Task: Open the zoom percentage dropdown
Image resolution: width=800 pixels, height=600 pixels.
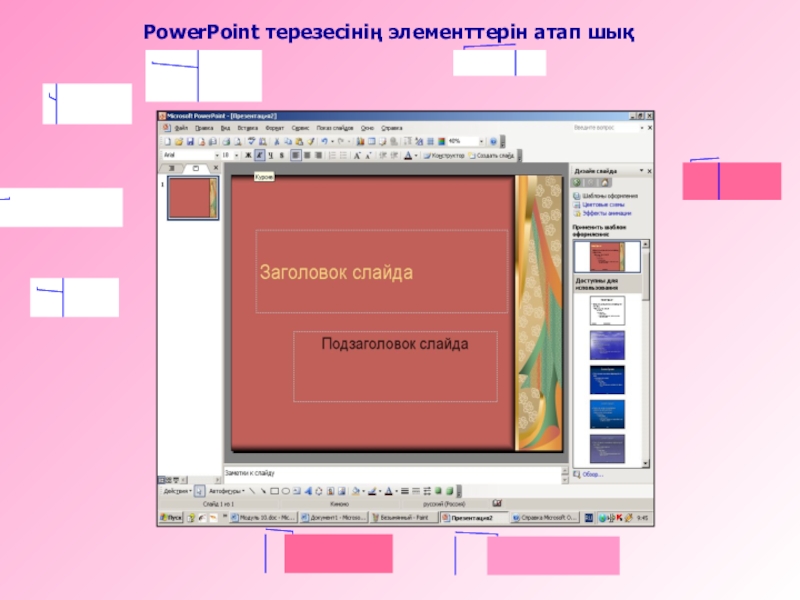Action: tap(481, 141)
